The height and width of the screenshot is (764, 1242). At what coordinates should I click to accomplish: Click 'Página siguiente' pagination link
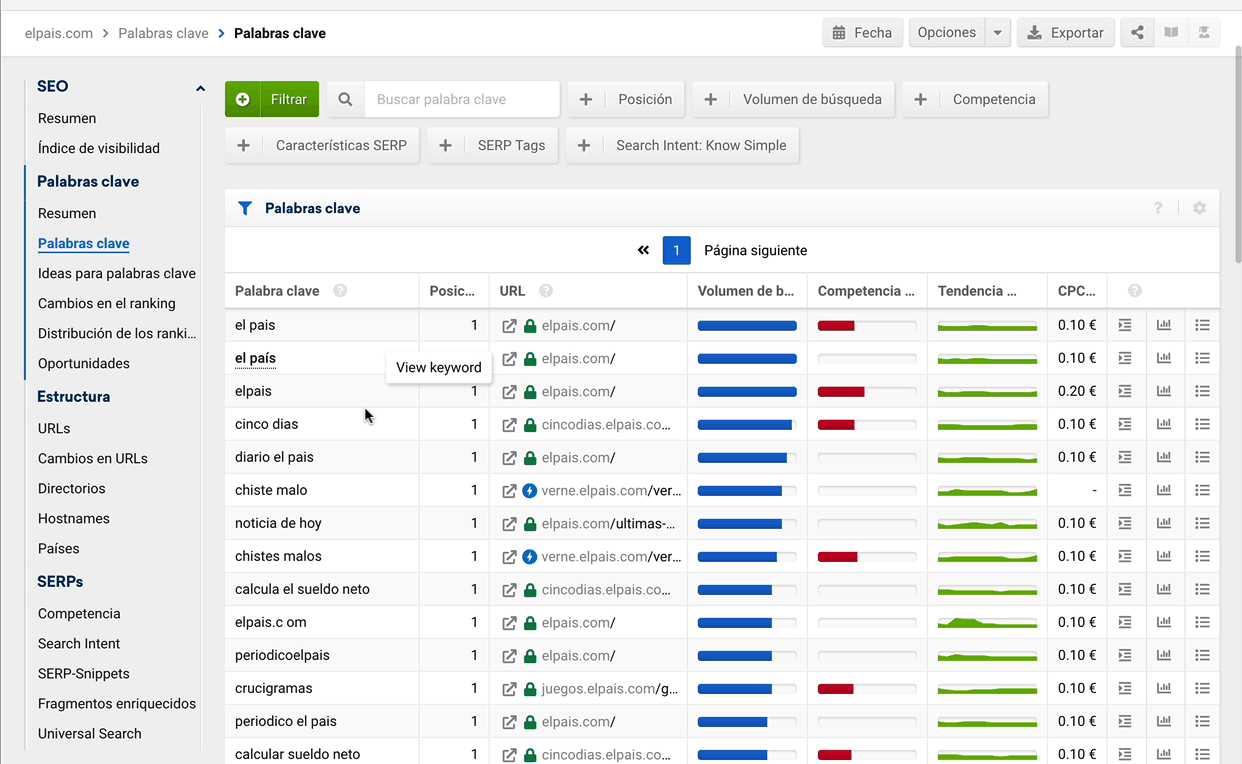pos(755,250)
